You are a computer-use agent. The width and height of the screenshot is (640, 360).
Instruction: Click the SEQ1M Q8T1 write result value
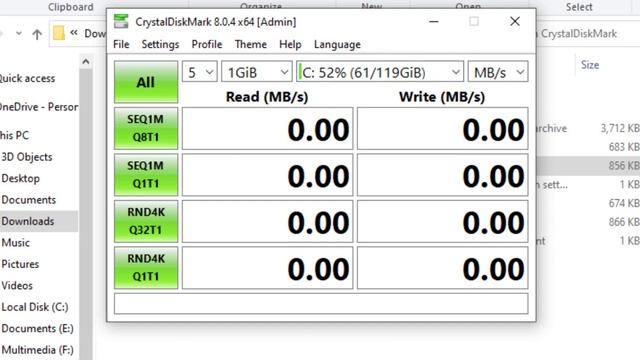coord(442,129)
